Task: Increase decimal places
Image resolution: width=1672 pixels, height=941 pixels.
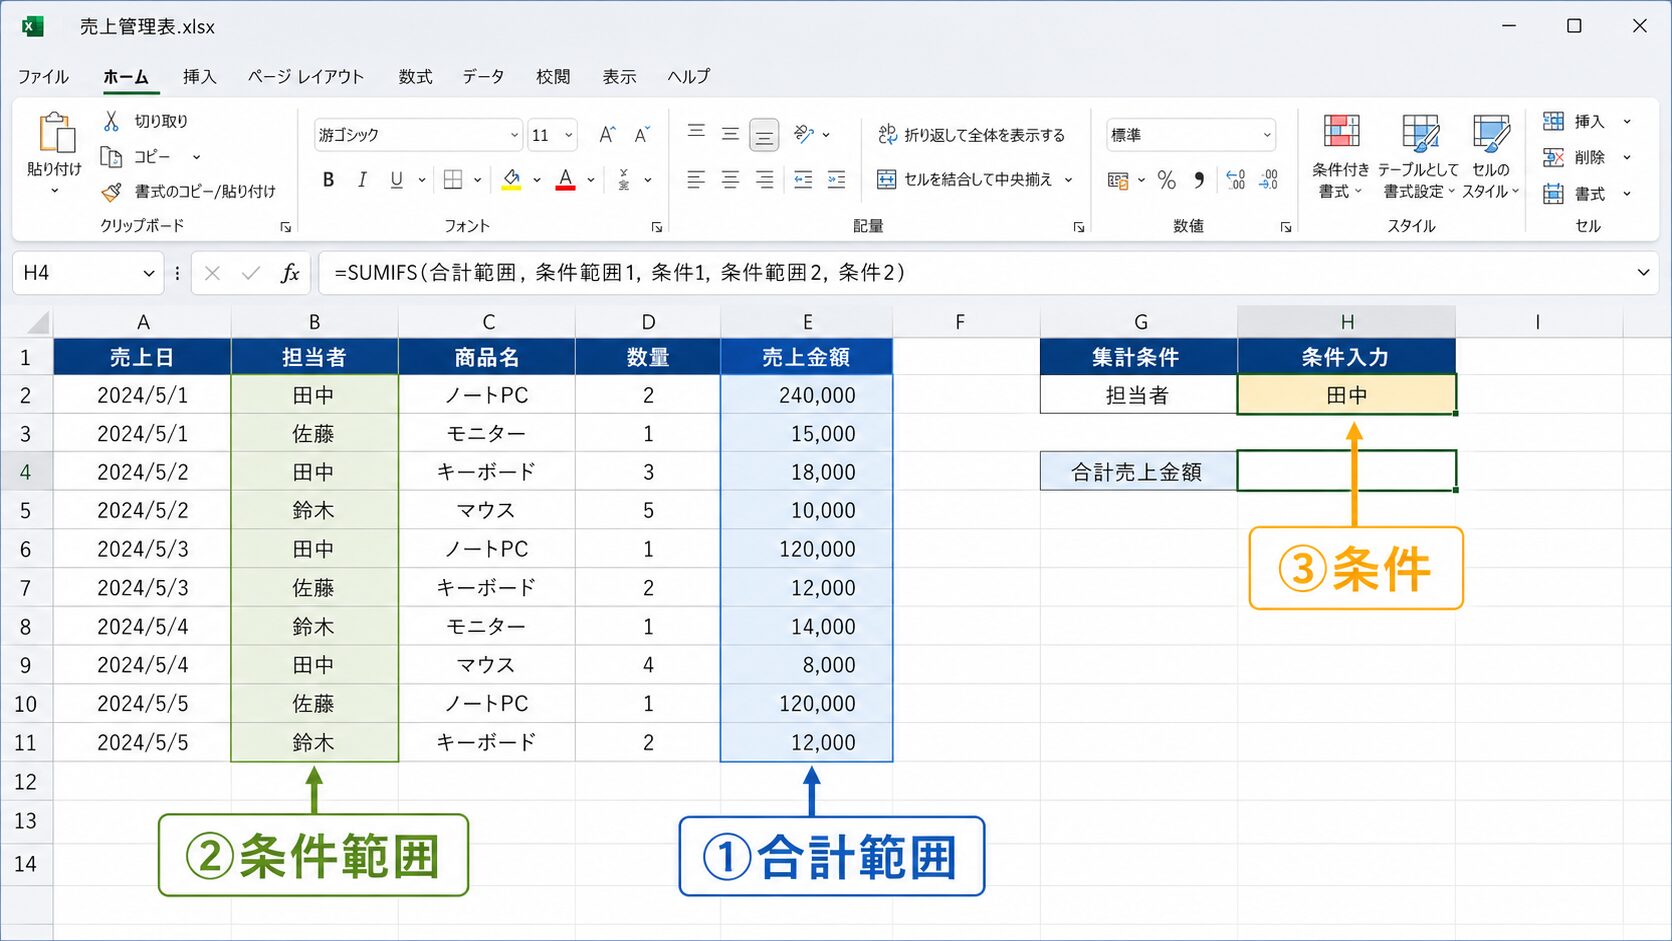Action: [1236, 180]
